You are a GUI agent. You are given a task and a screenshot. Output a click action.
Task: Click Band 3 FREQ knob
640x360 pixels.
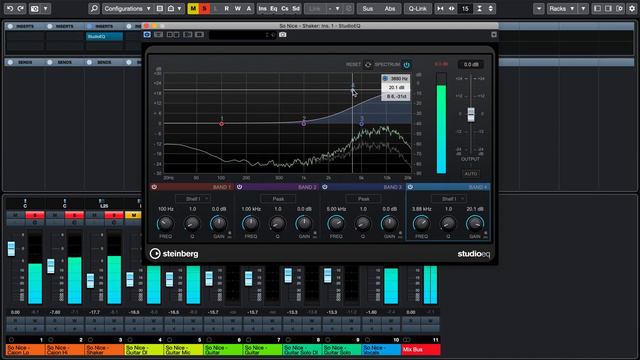[336, 224]
